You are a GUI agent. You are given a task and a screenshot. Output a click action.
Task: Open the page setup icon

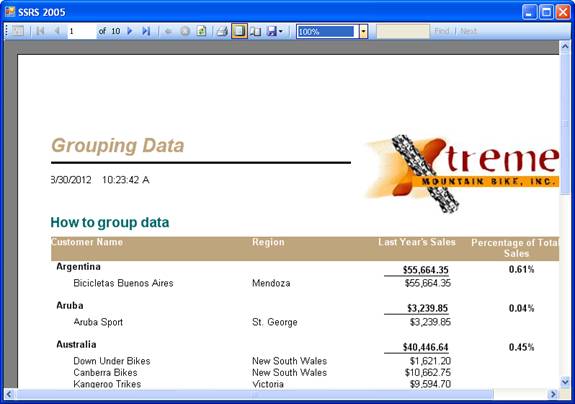click(x=256, y=31)
